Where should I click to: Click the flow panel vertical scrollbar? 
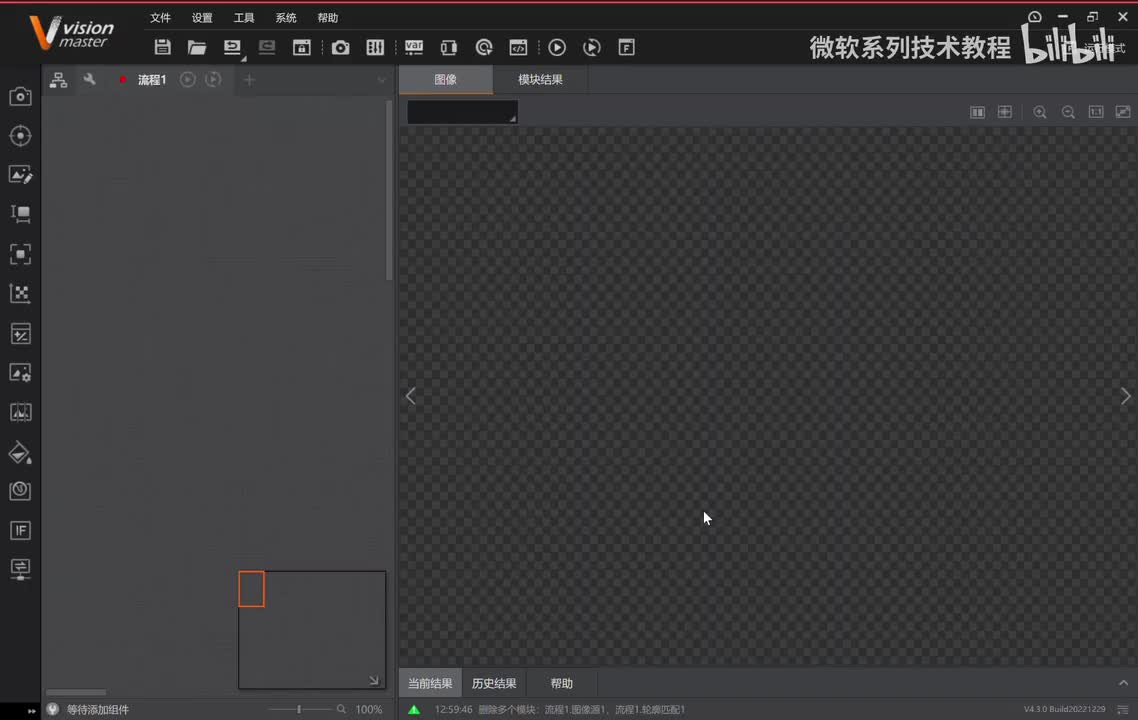[389, 190]
